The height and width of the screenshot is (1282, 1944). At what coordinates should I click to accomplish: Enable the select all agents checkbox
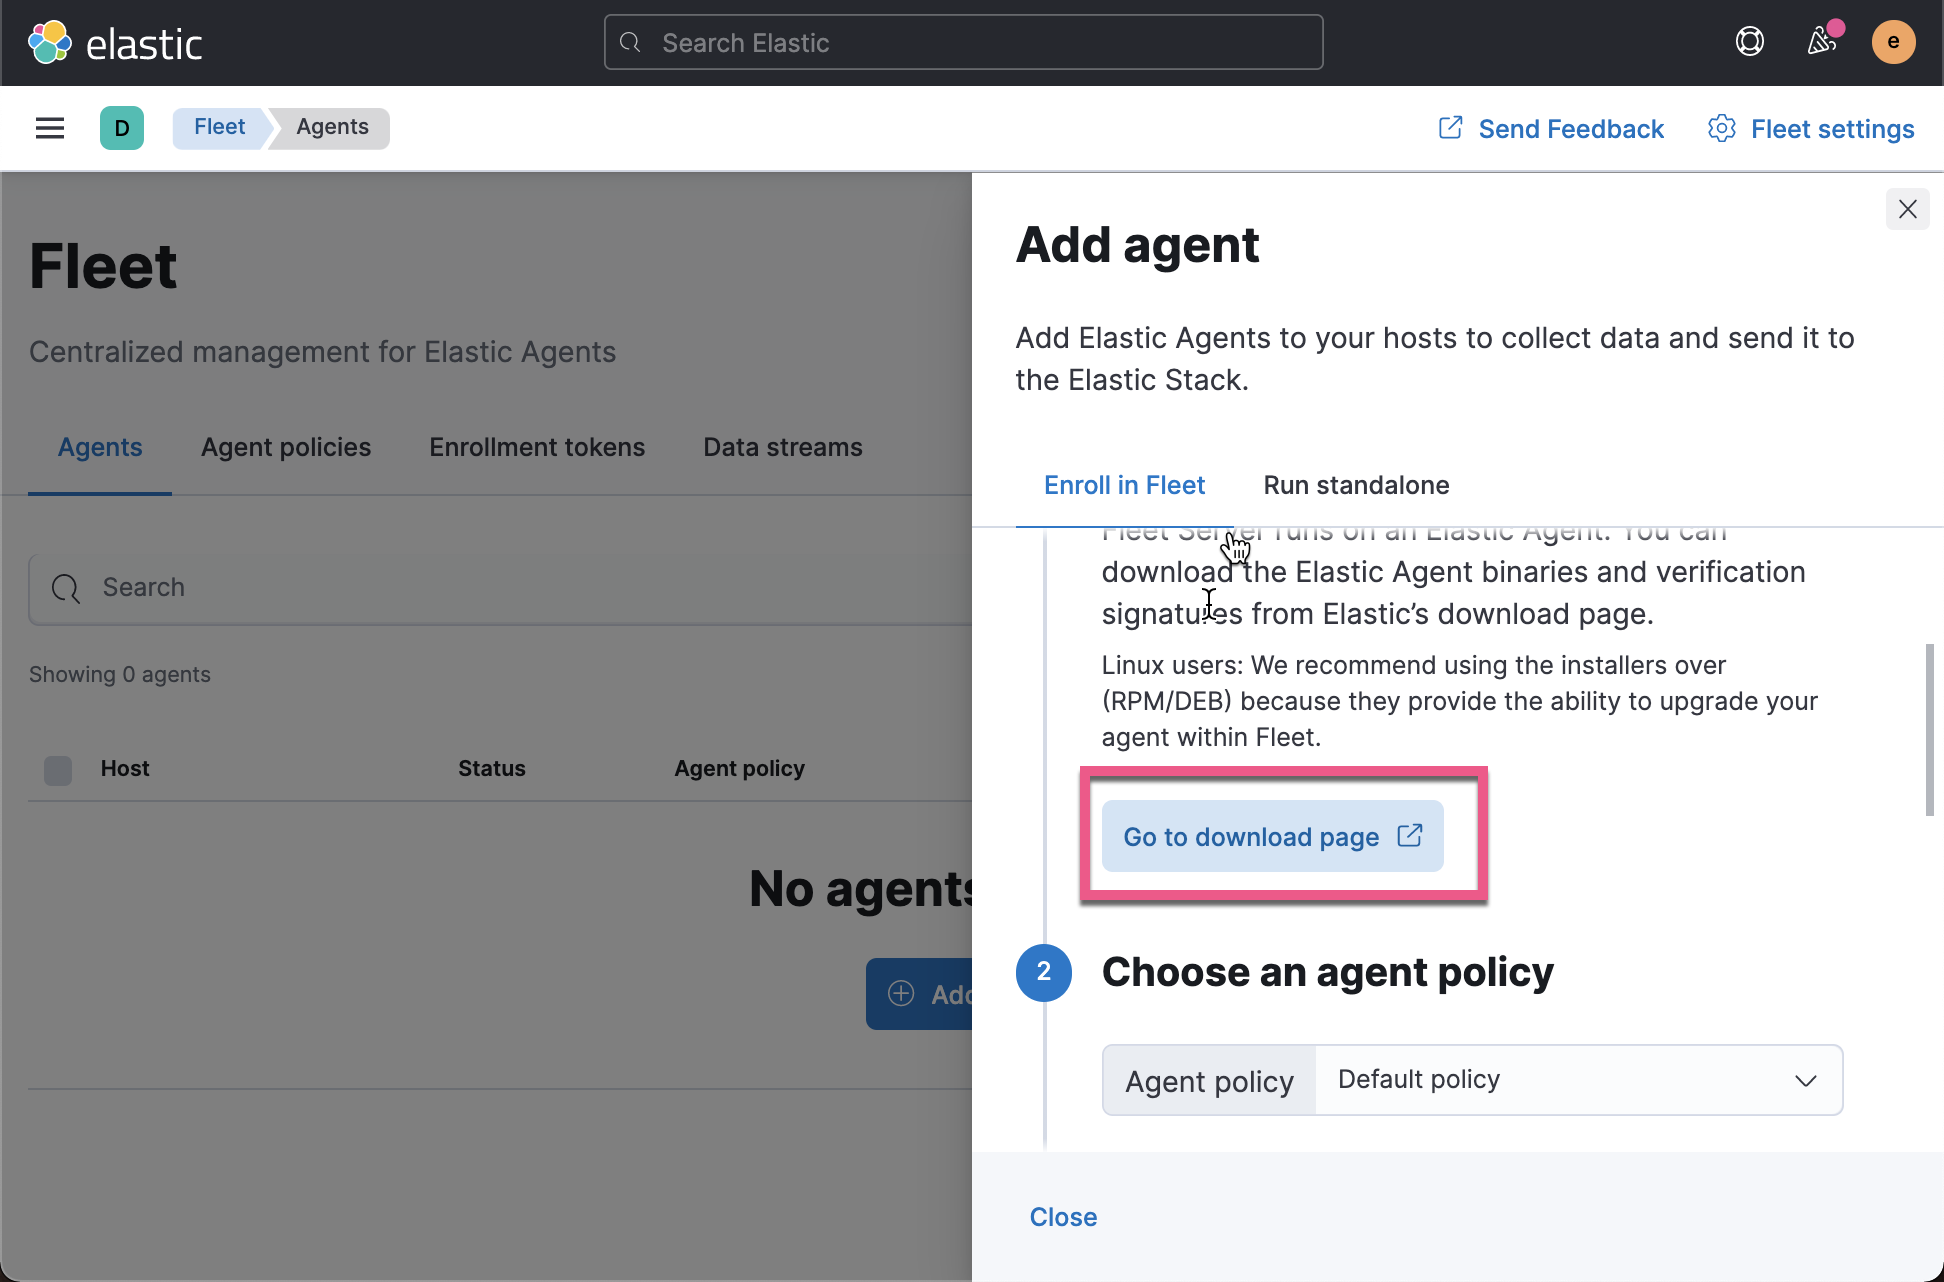(57, 770)
